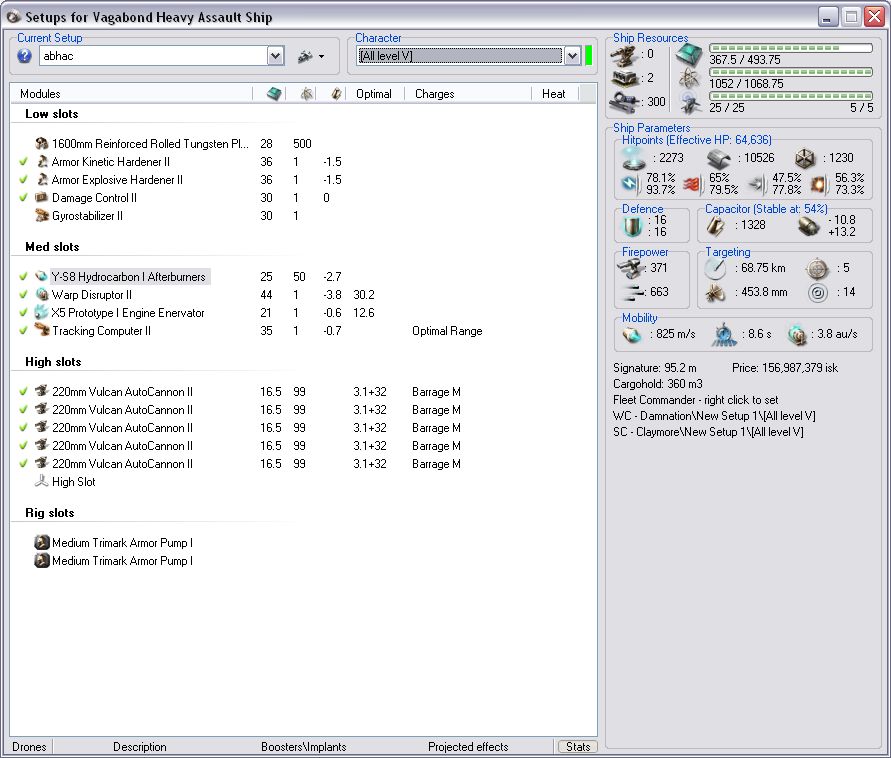Click the Gyrostabilizer II module icon
The width and height of the screenshot is (891, 758).
coord(42,216)
